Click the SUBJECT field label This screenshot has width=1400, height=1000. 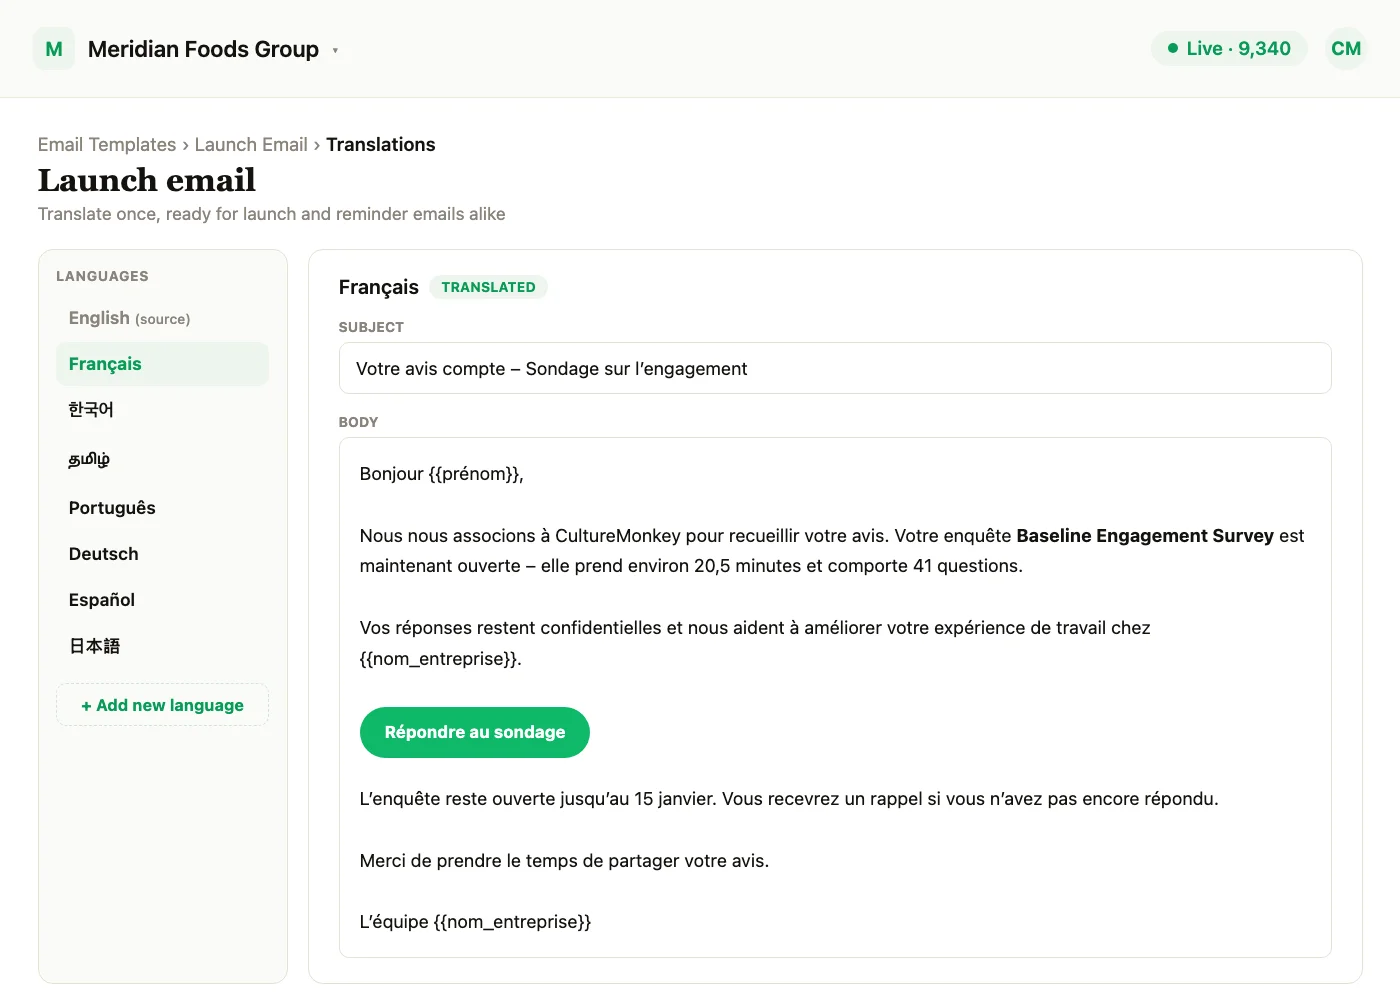point(371,327)
